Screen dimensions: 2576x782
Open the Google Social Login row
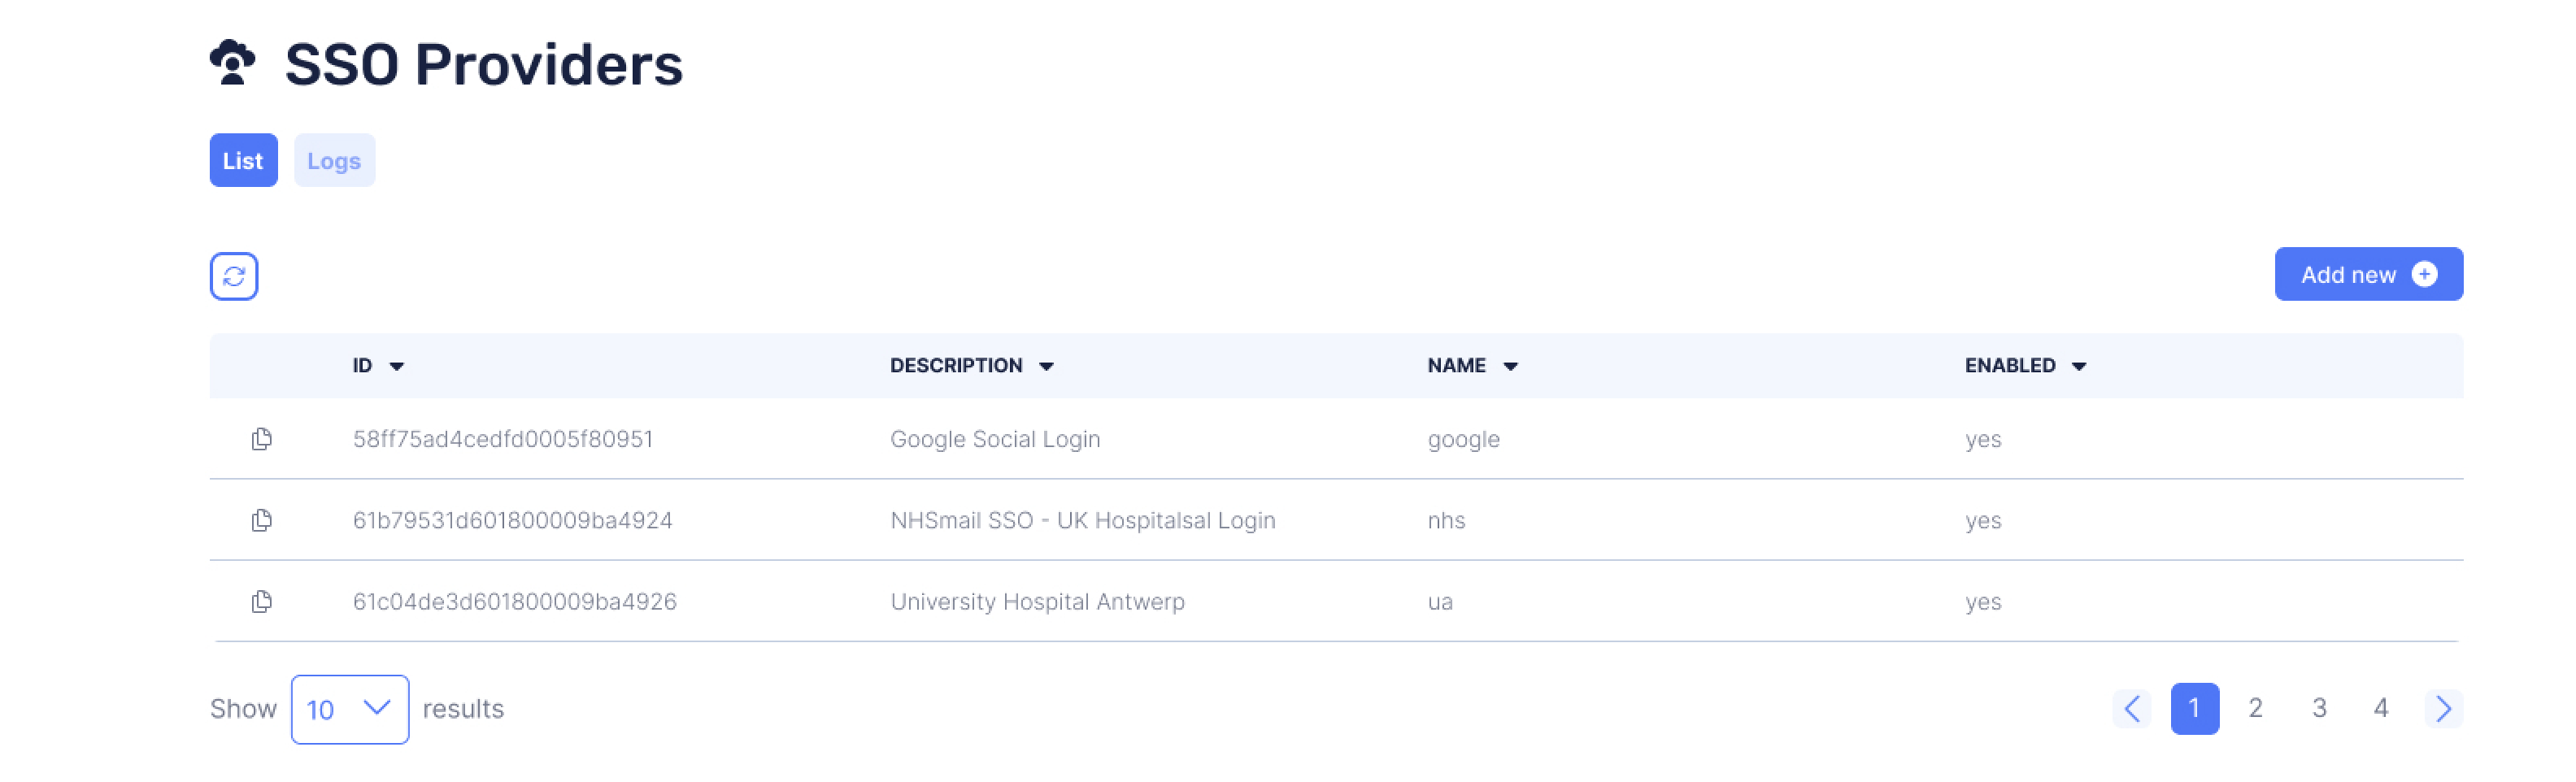tap(994, 439)
